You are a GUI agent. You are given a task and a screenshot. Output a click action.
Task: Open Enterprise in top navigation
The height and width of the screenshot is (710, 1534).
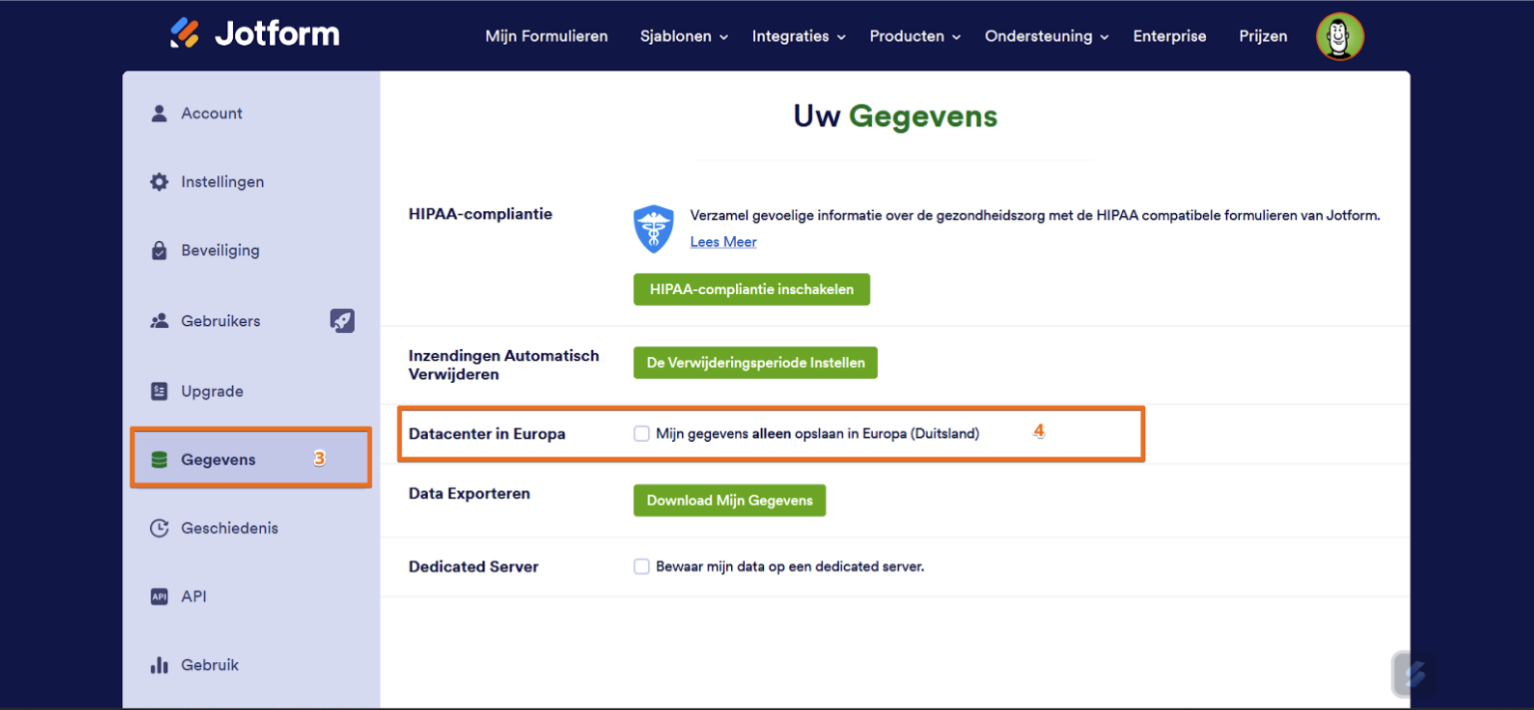tap(1169, 36)
